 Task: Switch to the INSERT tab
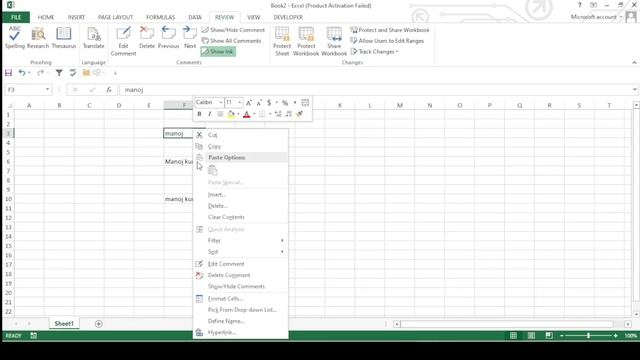point(76,17)
